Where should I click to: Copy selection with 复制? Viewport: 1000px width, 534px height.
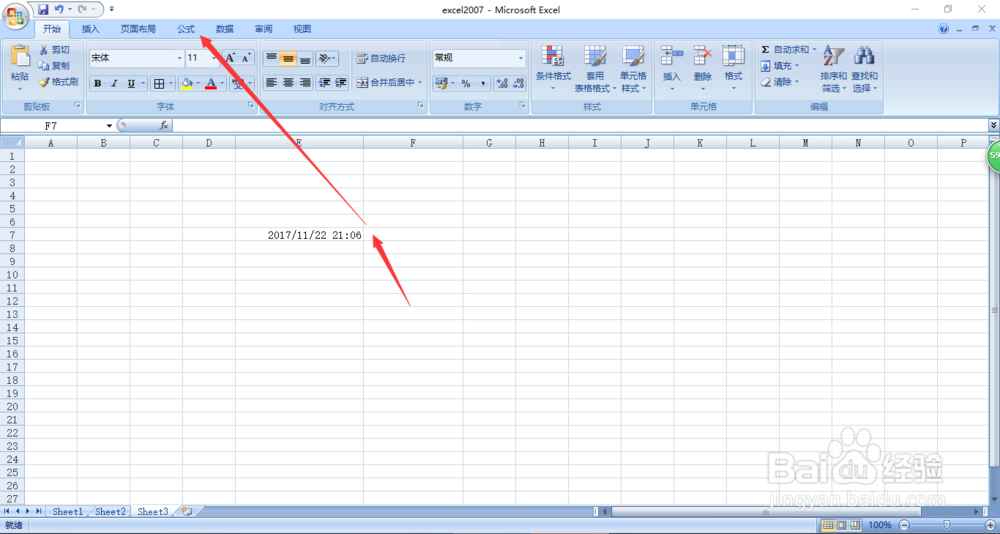(x=54, y=66)
